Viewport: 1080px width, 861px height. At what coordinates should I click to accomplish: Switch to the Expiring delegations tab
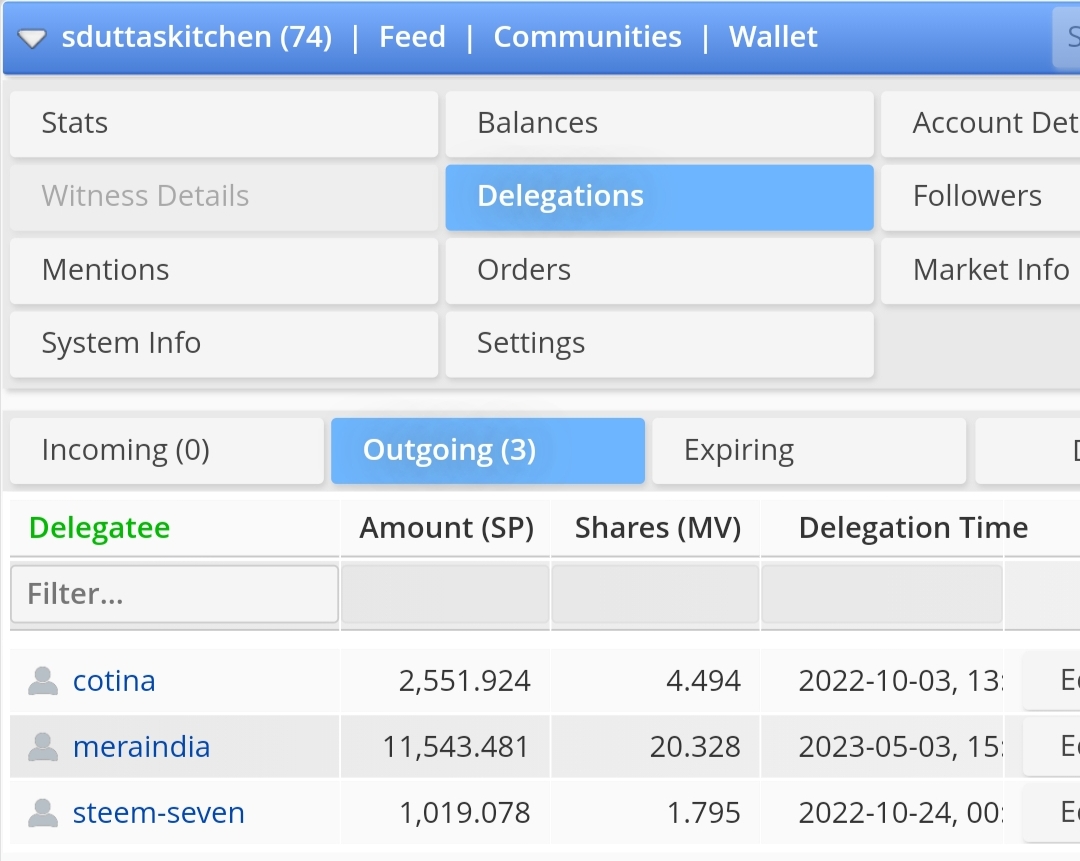click(x=808, y=451)
